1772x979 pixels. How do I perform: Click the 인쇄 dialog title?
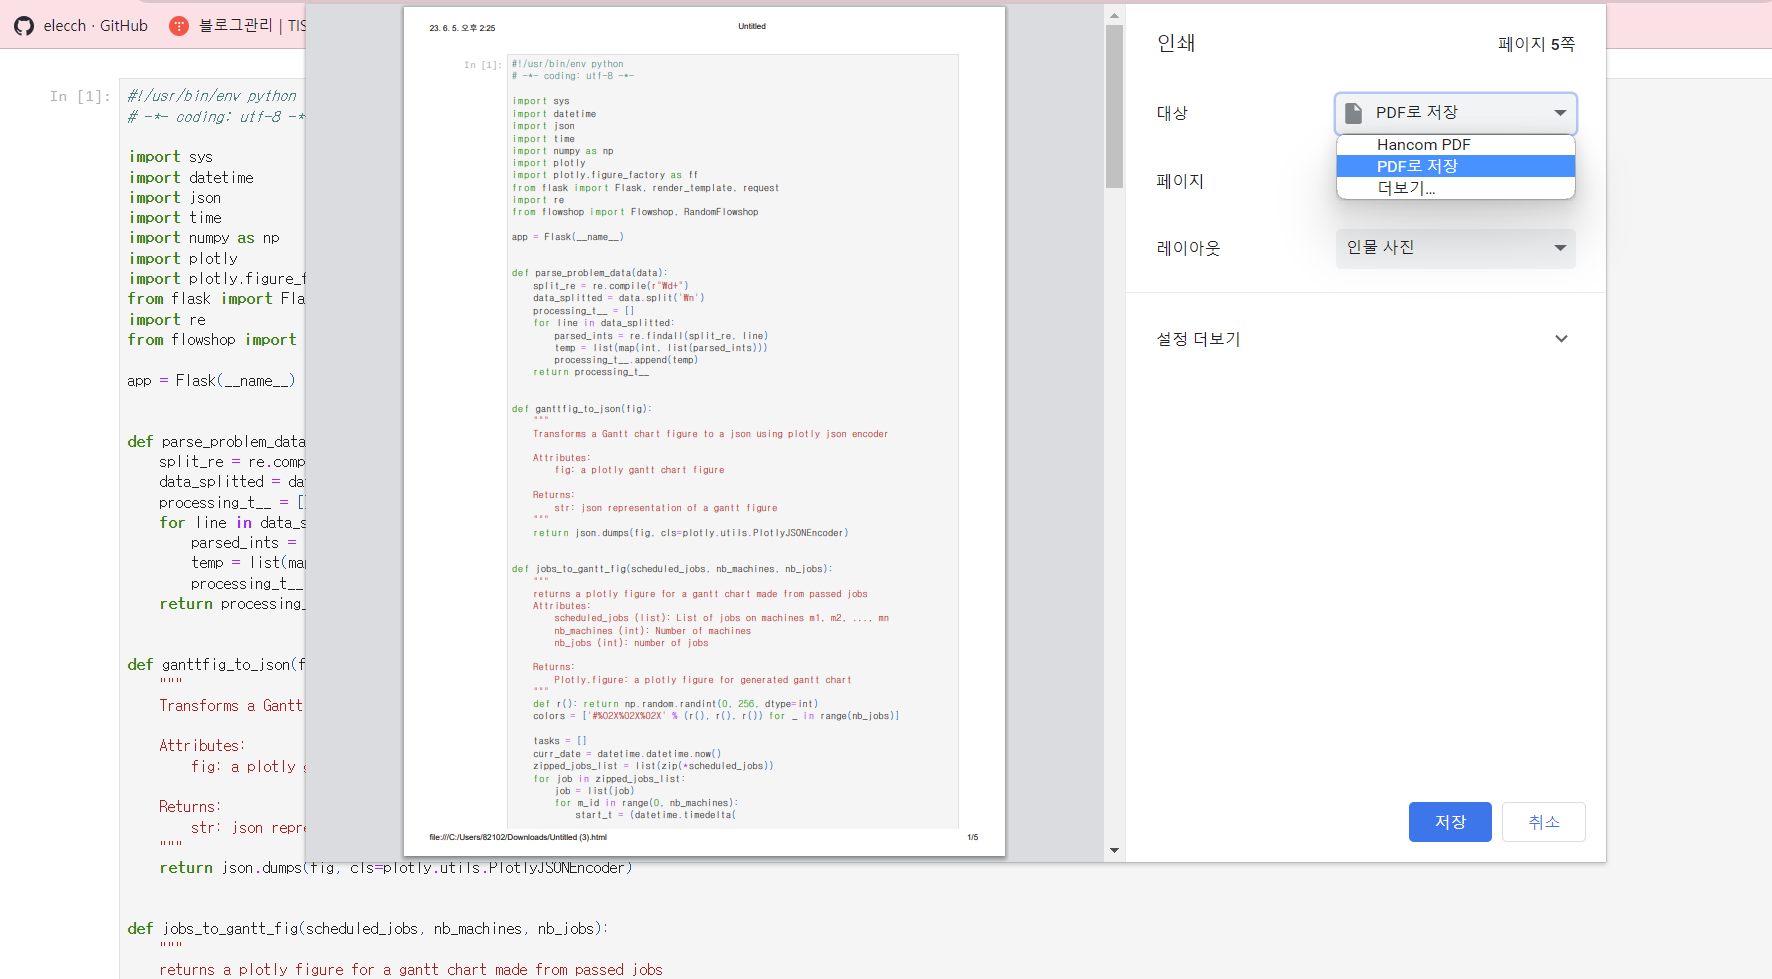pos(1176,43)
